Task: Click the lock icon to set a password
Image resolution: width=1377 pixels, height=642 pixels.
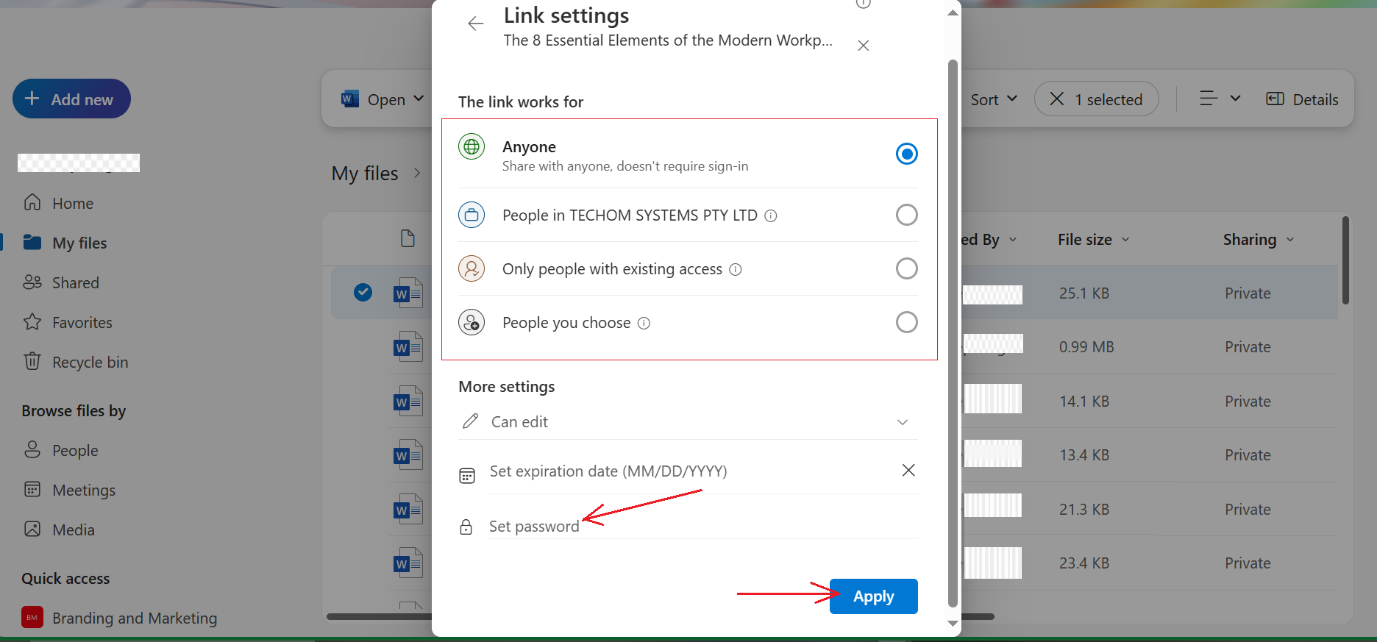Action: (x=467, y=525)
